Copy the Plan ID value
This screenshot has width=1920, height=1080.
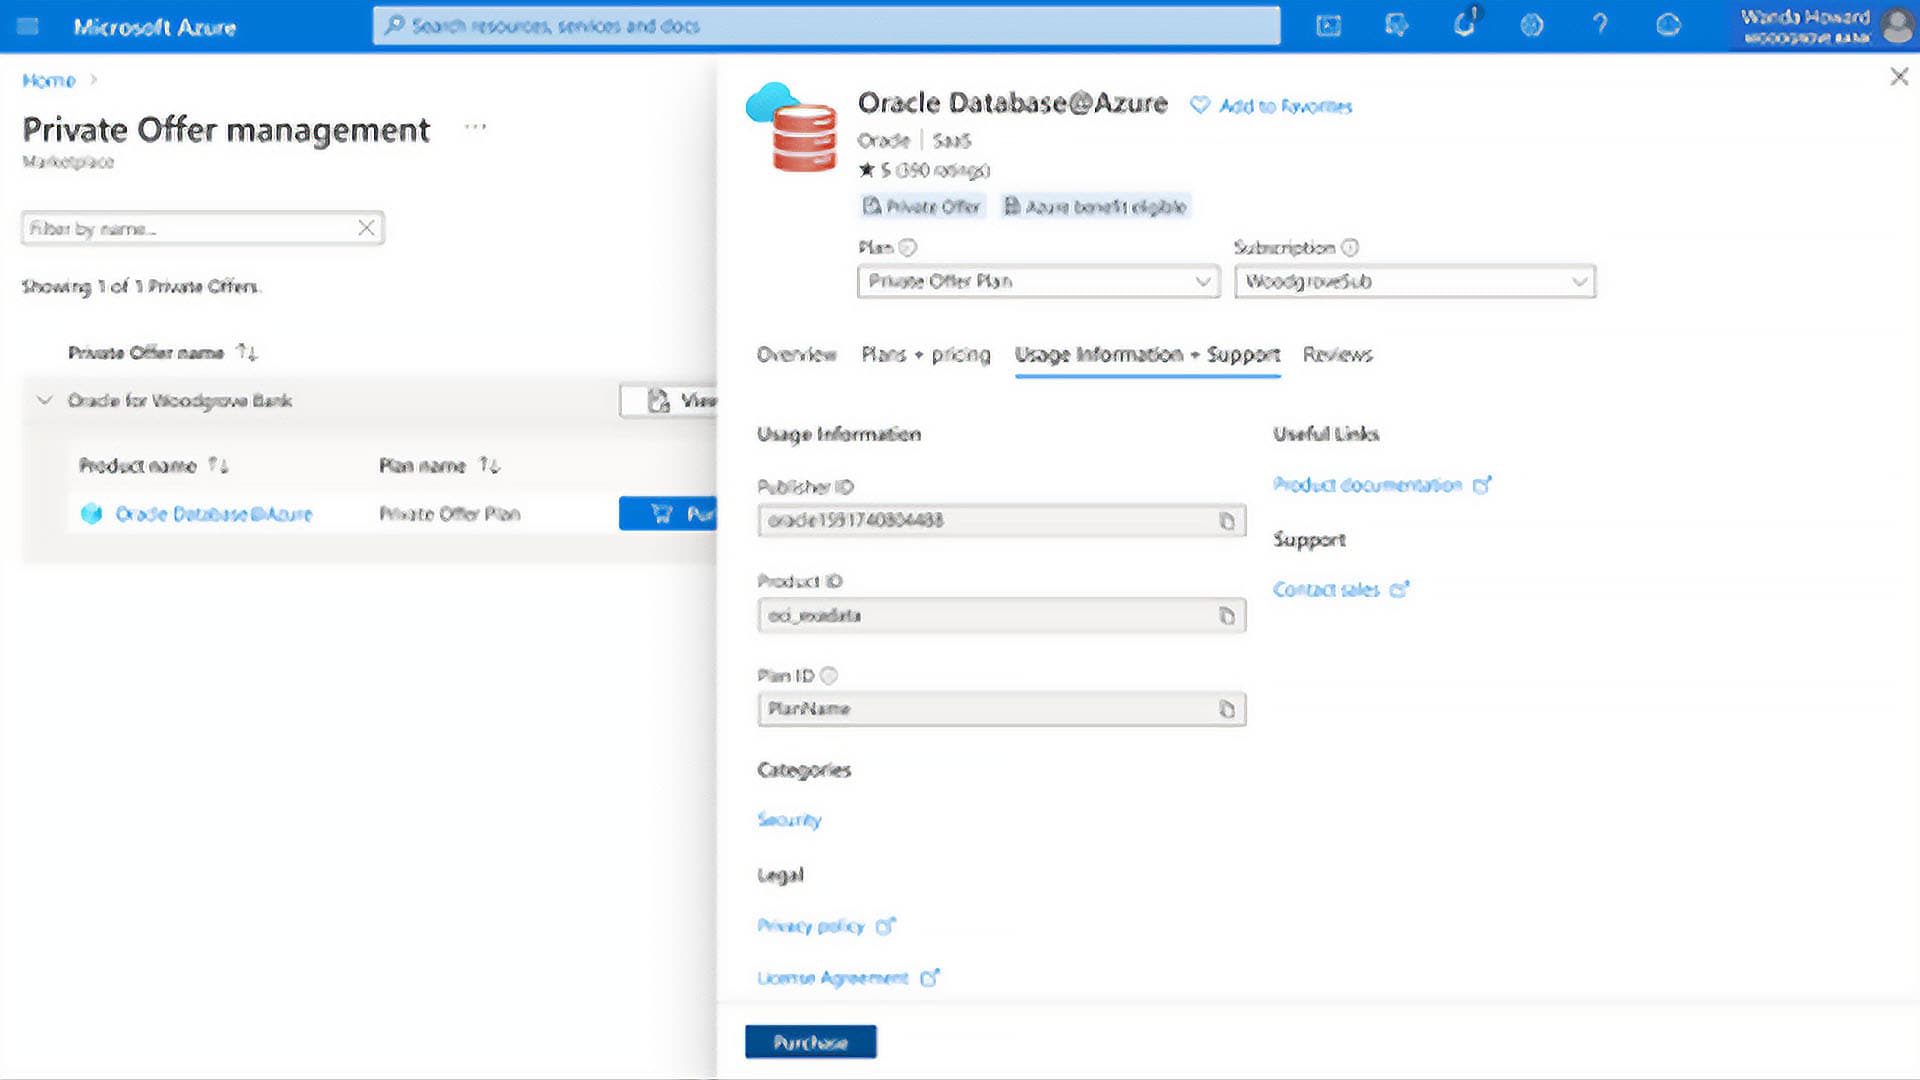pos(1228,709)
